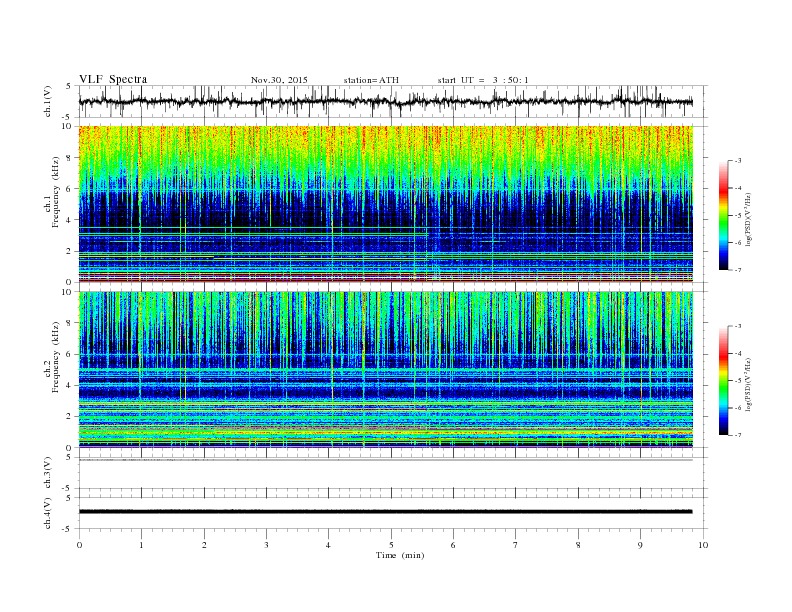Screen dimensions: 792x612
Task: Click the "10" tick on the time axis
Action: coord(703,545)
